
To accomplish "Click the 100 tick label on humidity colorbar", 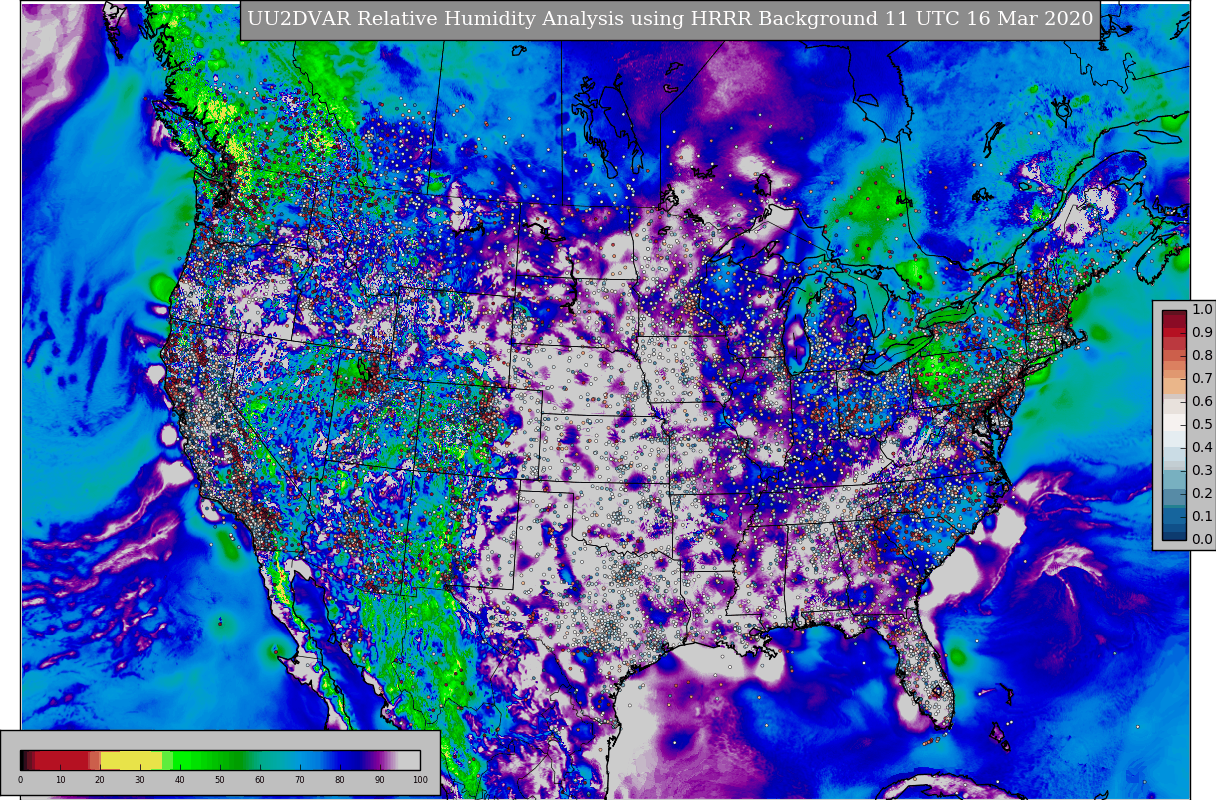I will (420, 780).
